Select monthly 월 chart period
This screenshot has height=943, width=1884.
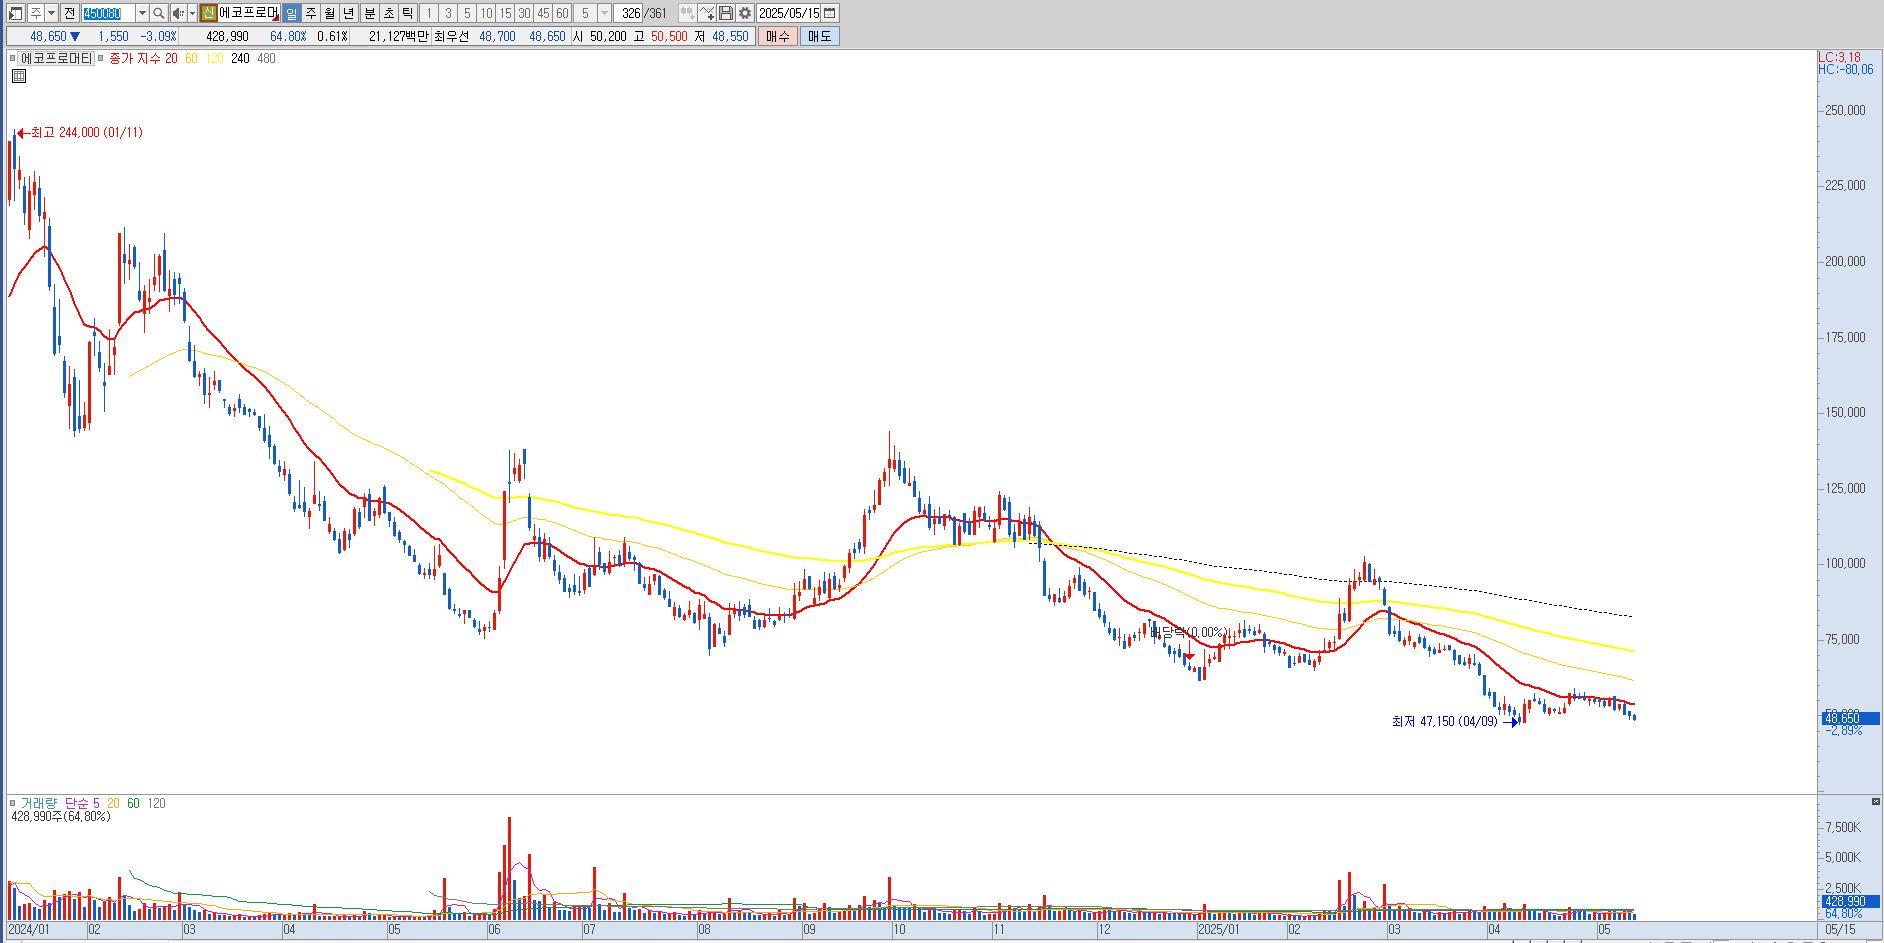coord(330,13)
